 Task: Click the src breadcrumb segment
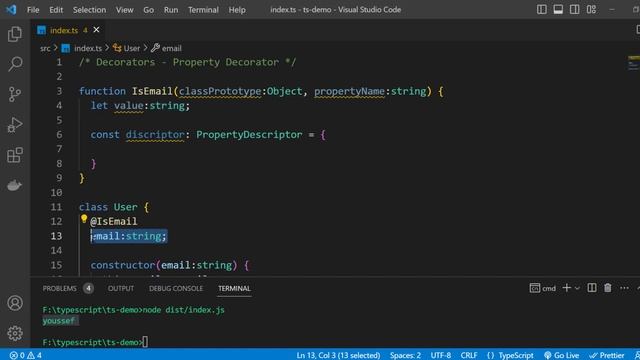(45, 48)
